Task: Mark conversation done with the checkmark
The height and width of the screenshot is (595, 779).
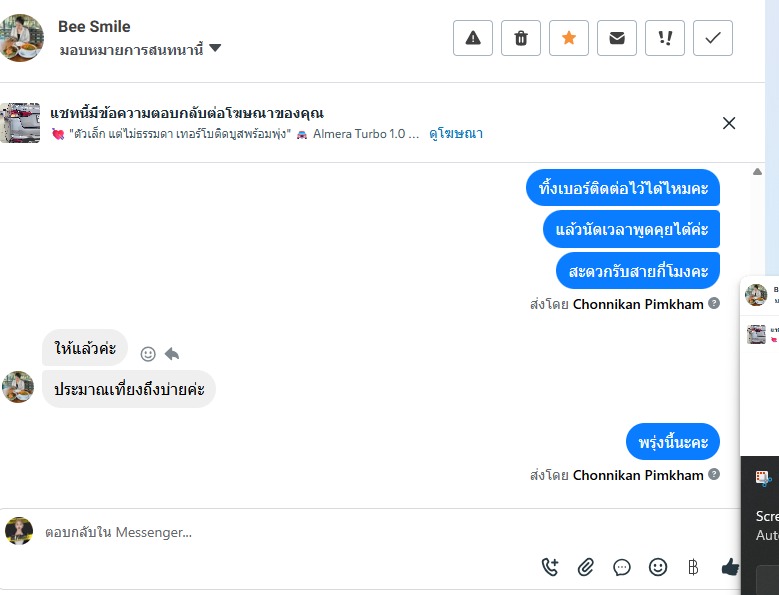Action: click(713, 38)
